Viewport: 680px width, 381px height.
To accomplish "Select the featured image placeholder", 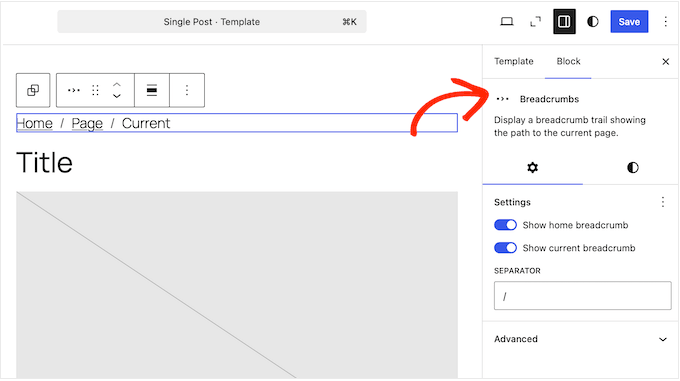I will pos(237,285).
